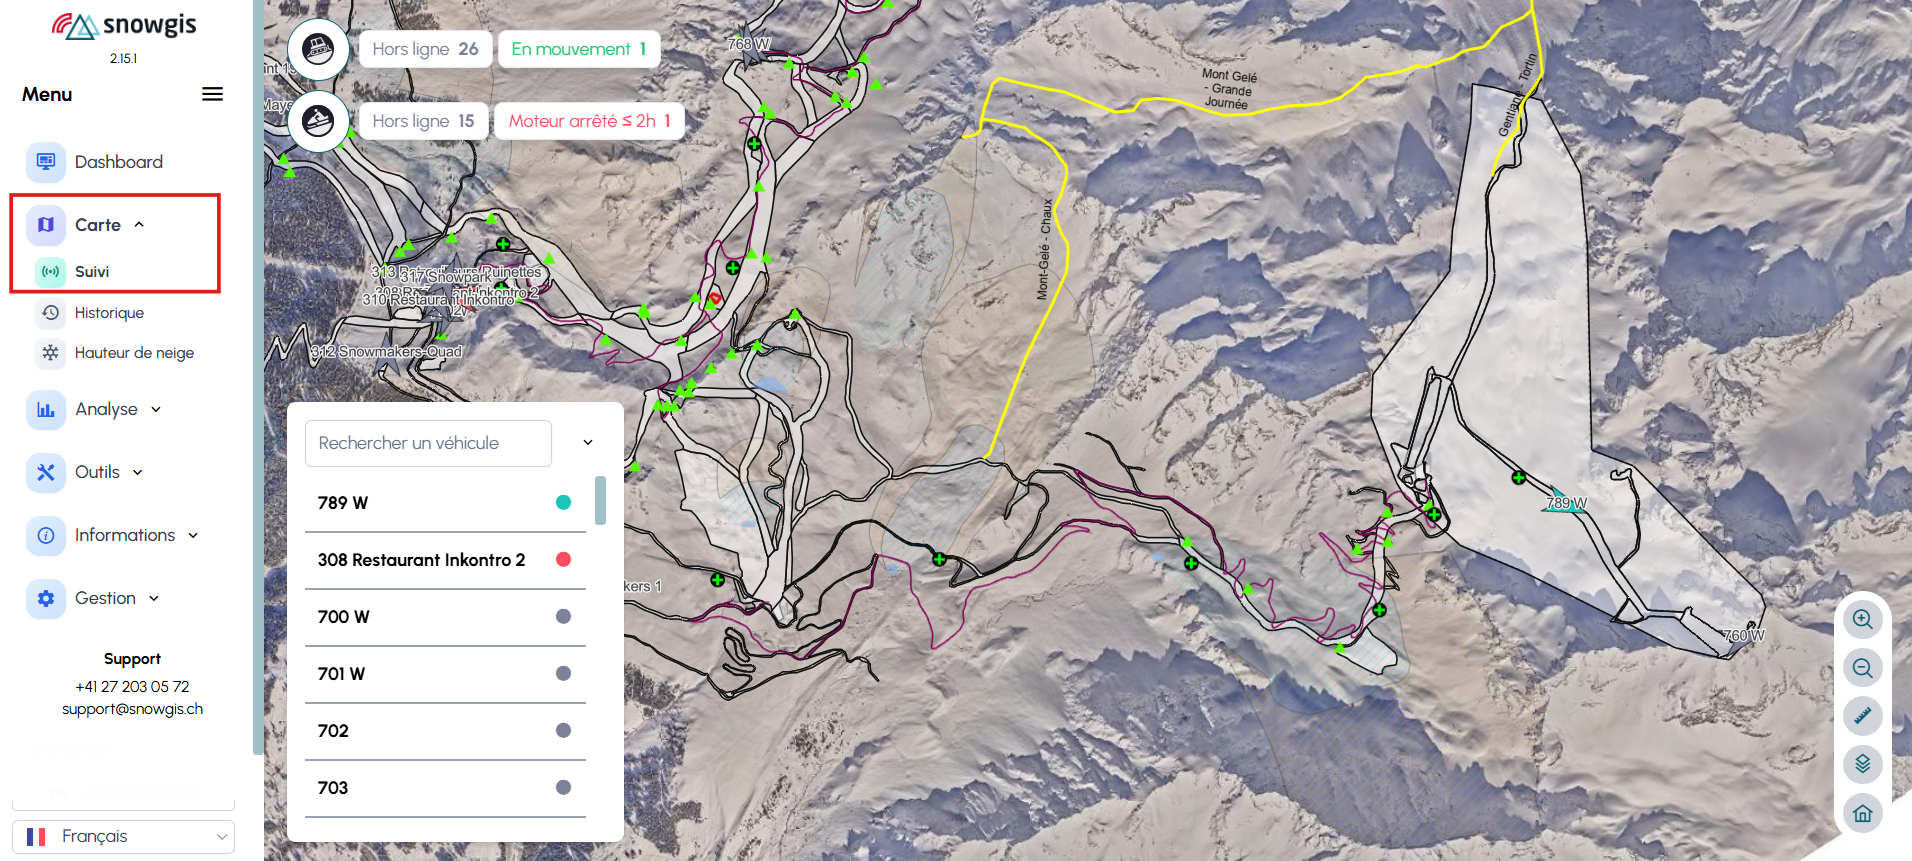Open Hauteur de neige page

134,353
